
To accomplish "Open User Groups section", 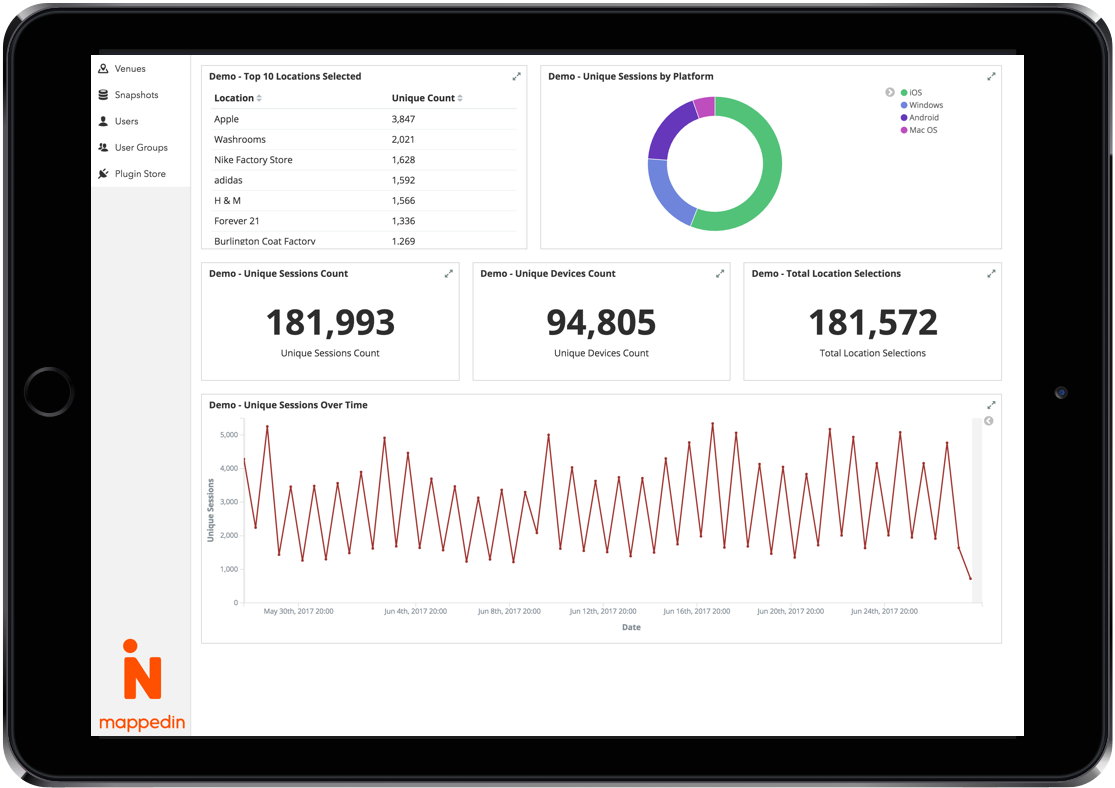I will coord(142,148).
